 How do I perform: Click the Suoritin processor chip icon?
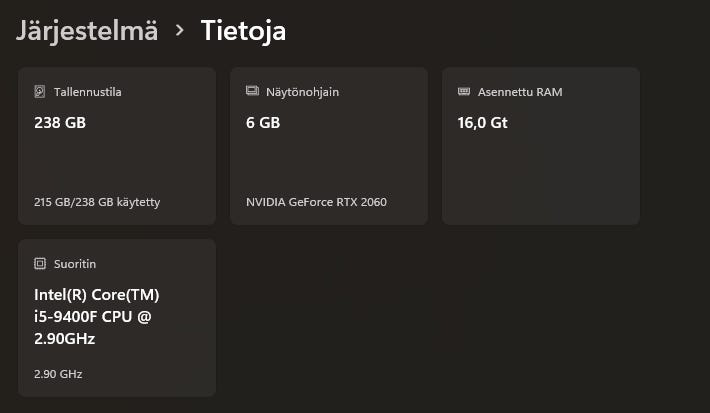(x=40, y=264)
